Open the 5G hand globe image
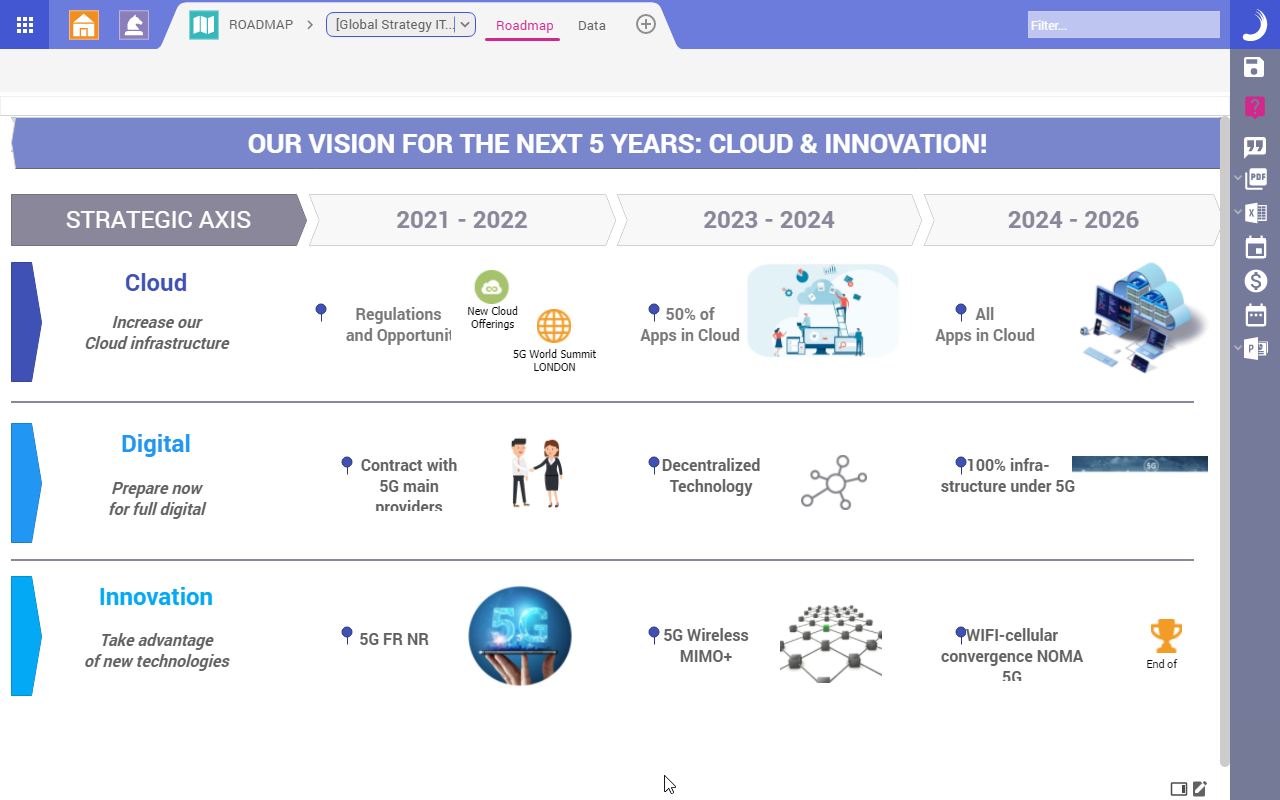 (x=520, y=636)
